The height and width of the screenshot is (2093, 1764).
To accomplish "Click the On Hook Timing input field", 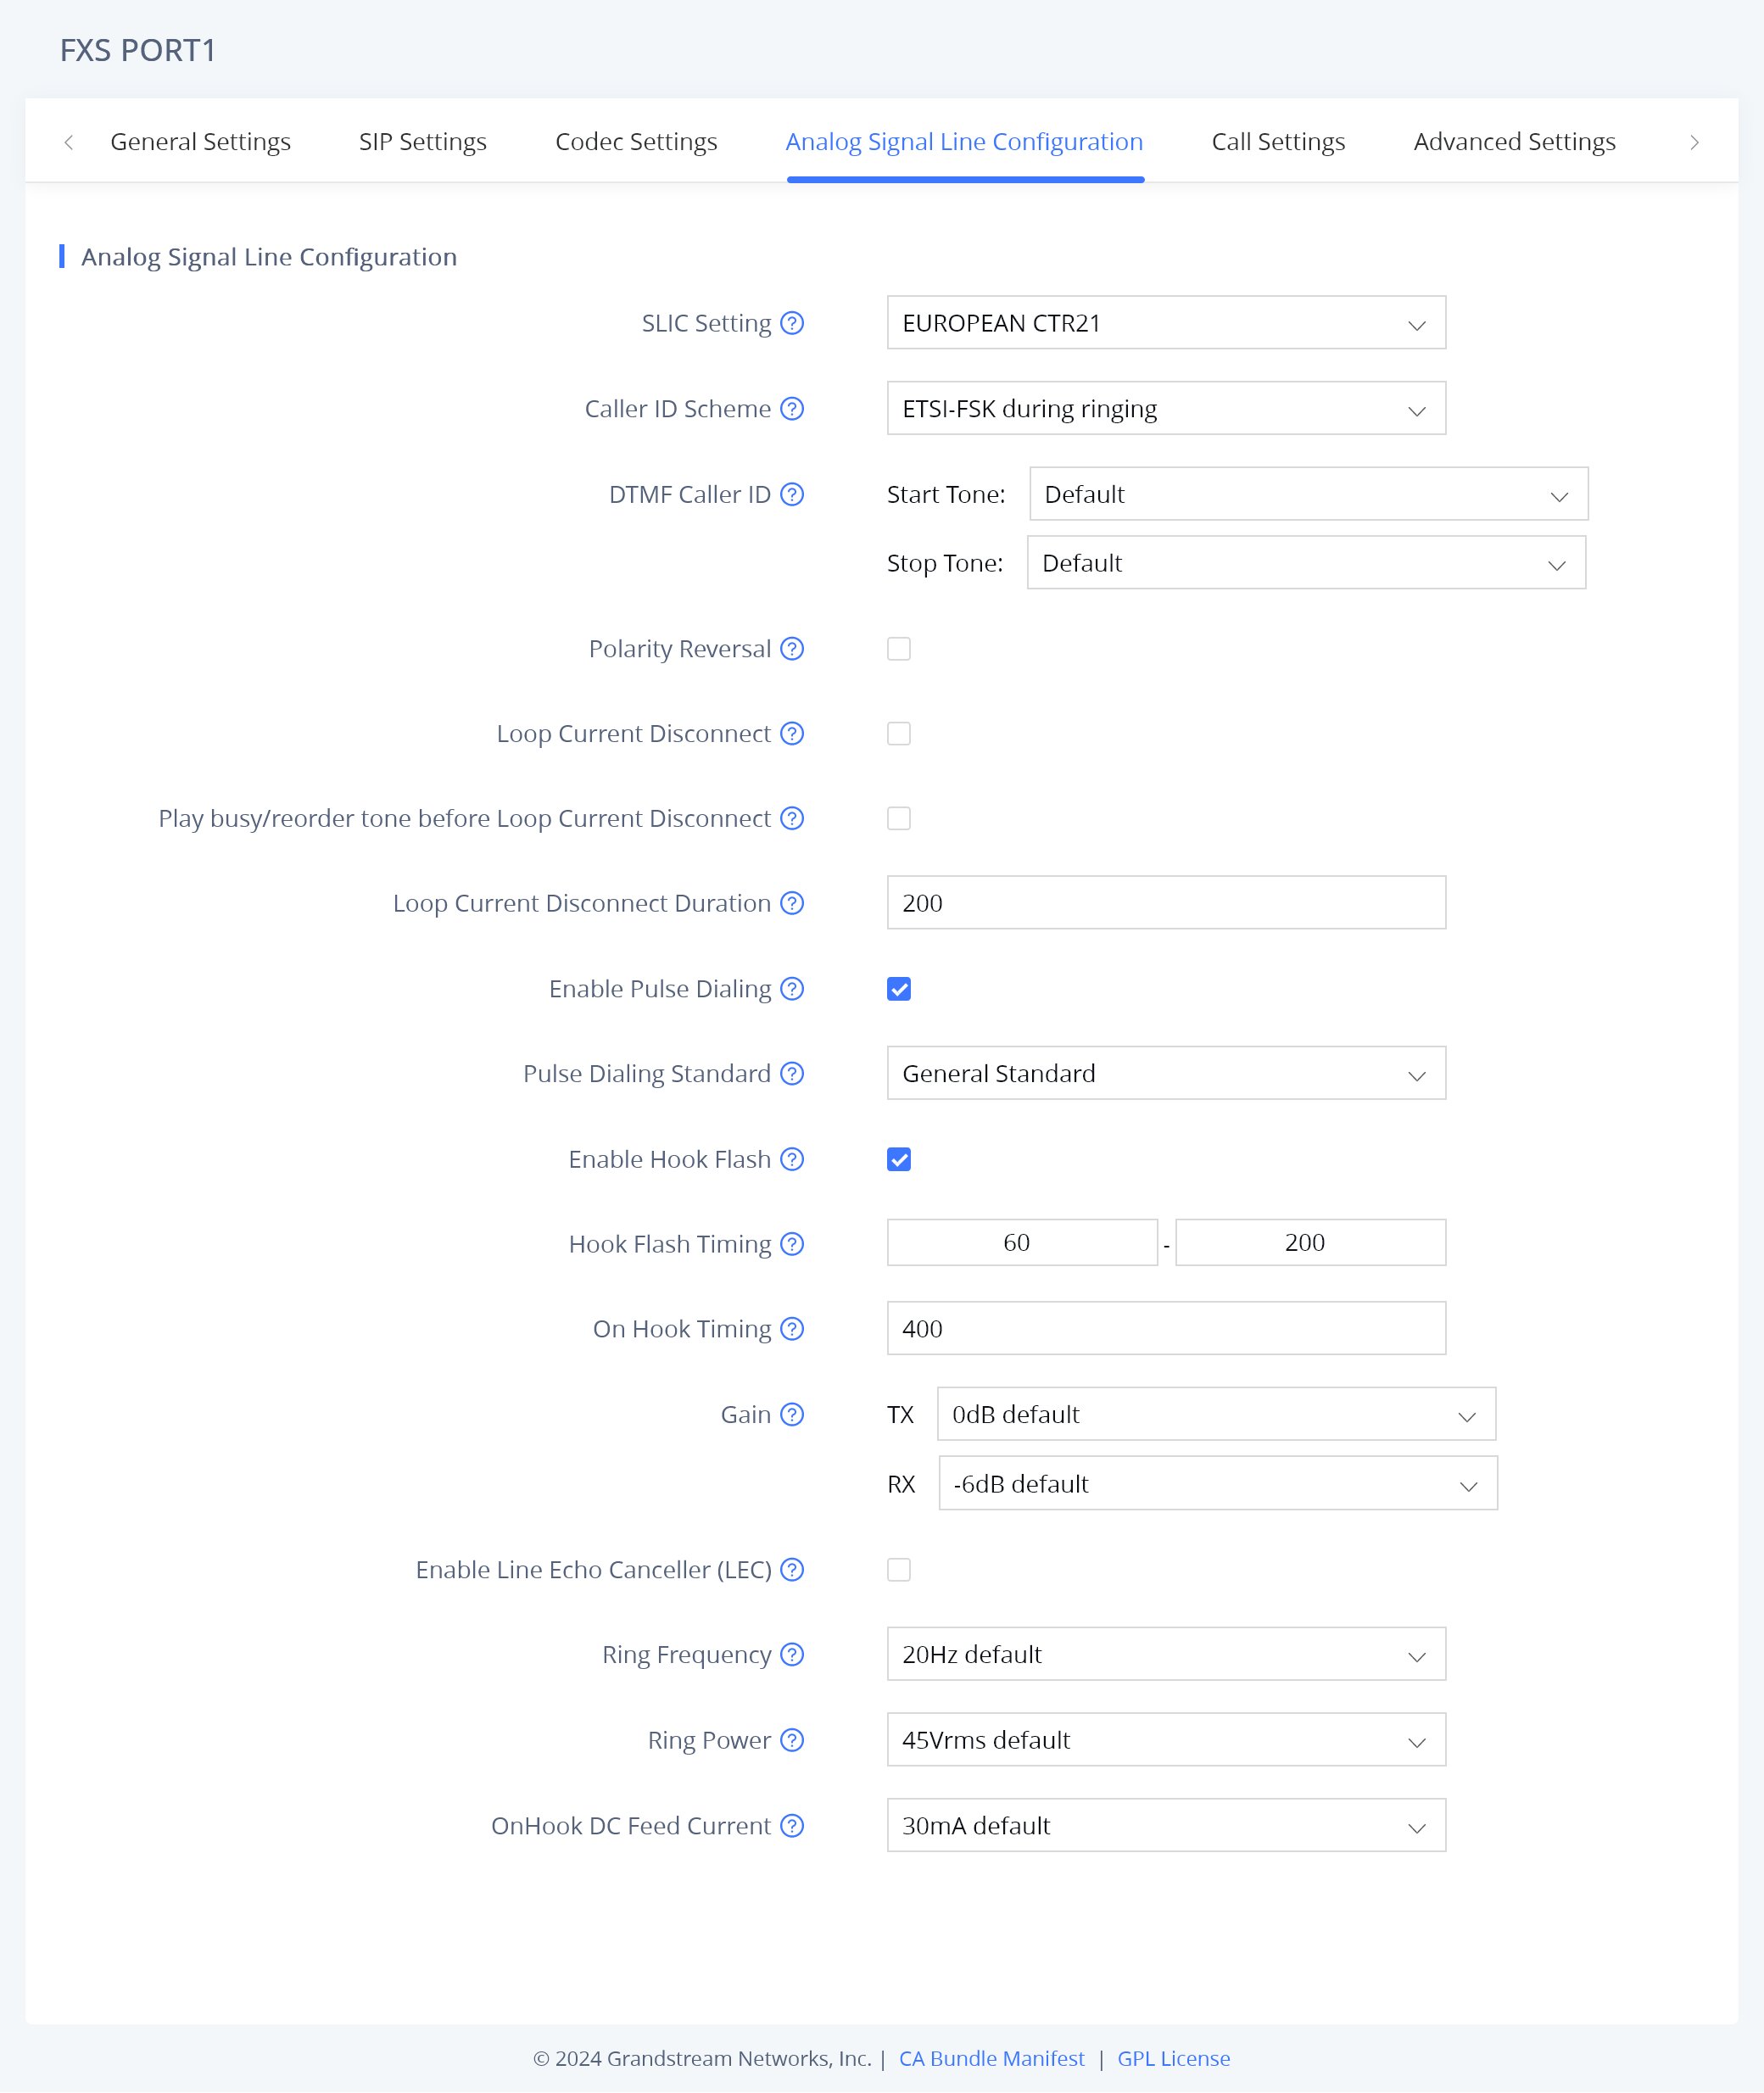I will [x=1165, y=1328].
